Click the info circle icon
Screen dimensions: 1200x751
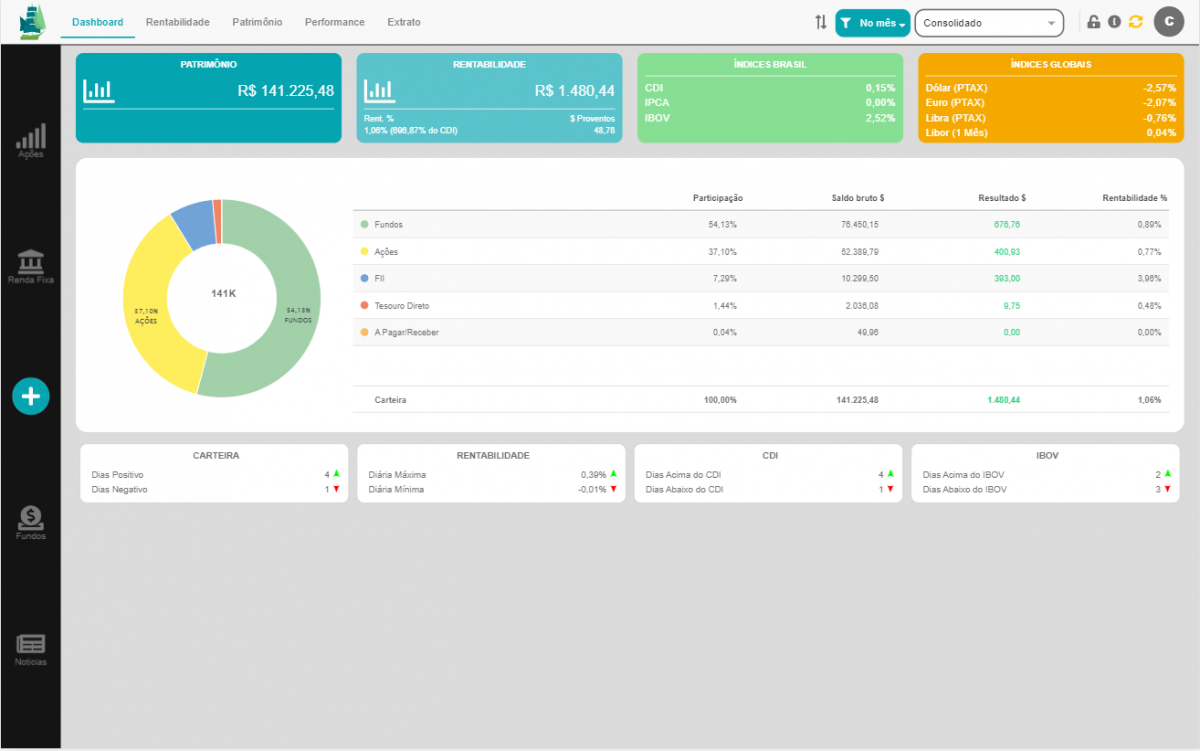point(1114,22)
